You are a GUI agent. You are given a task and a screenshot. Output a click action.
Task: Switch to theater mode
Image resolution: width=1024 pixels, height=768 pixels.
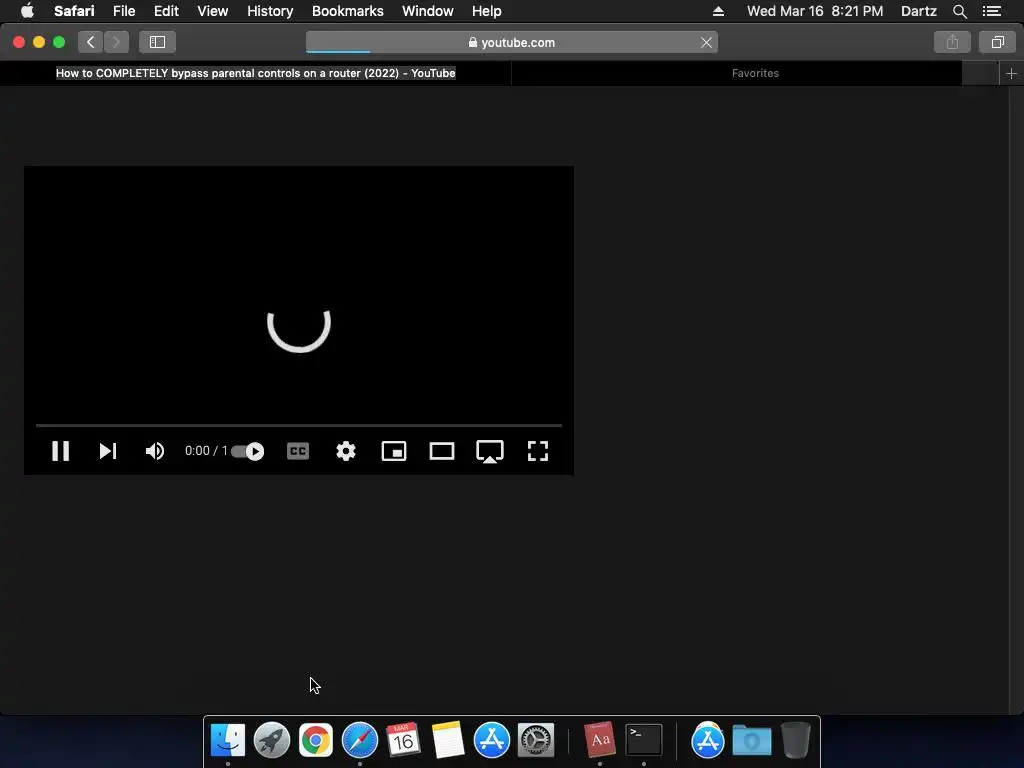coord(441,451)
